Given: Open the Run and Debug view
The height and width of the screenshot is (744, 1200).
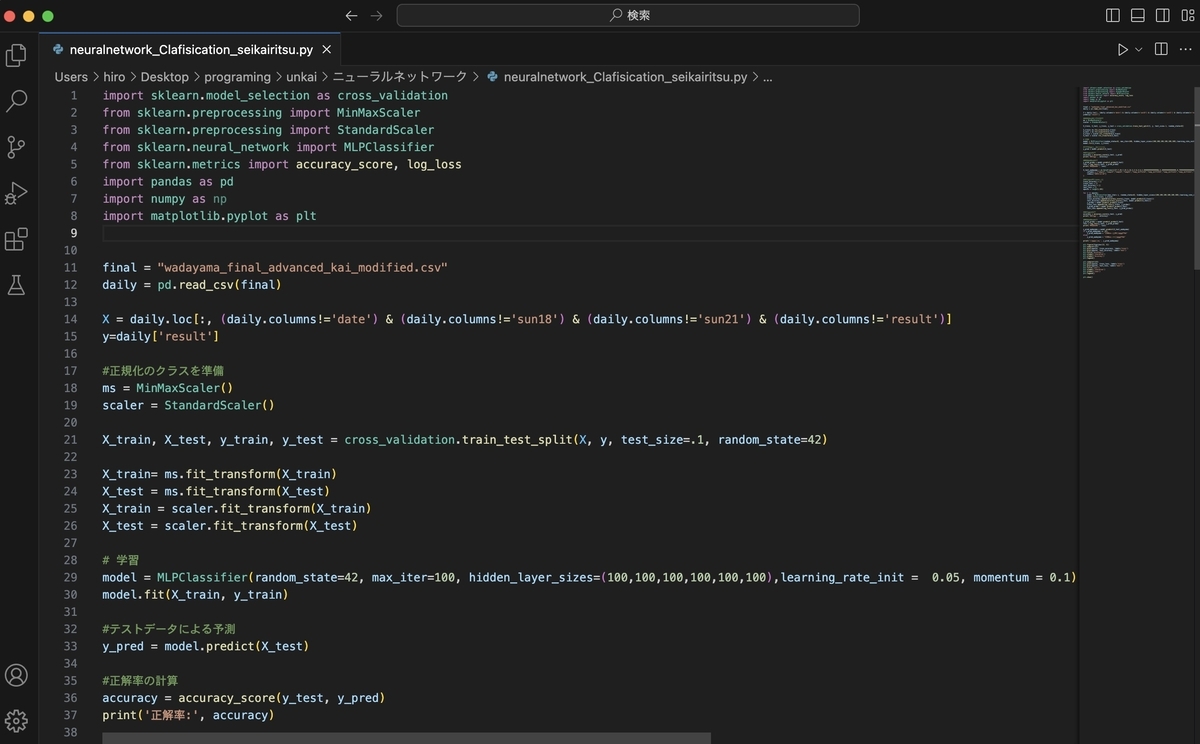Looking at the screenshot, I should click(x=16, y=193).
